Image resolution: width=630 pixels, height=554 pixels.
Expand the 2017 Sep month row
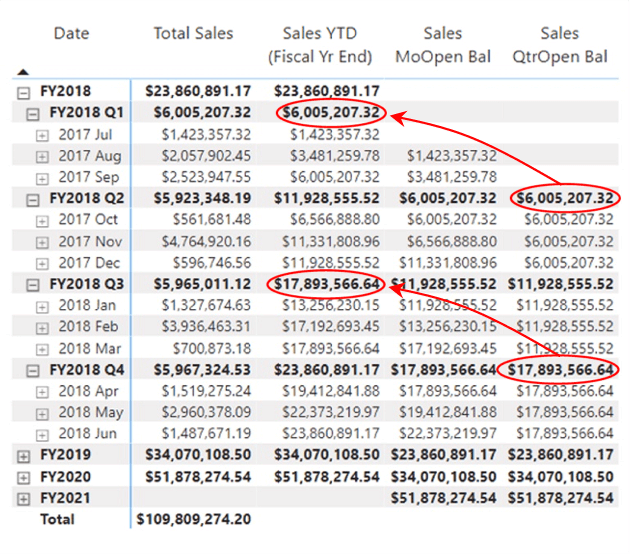(x=42, y=177)
